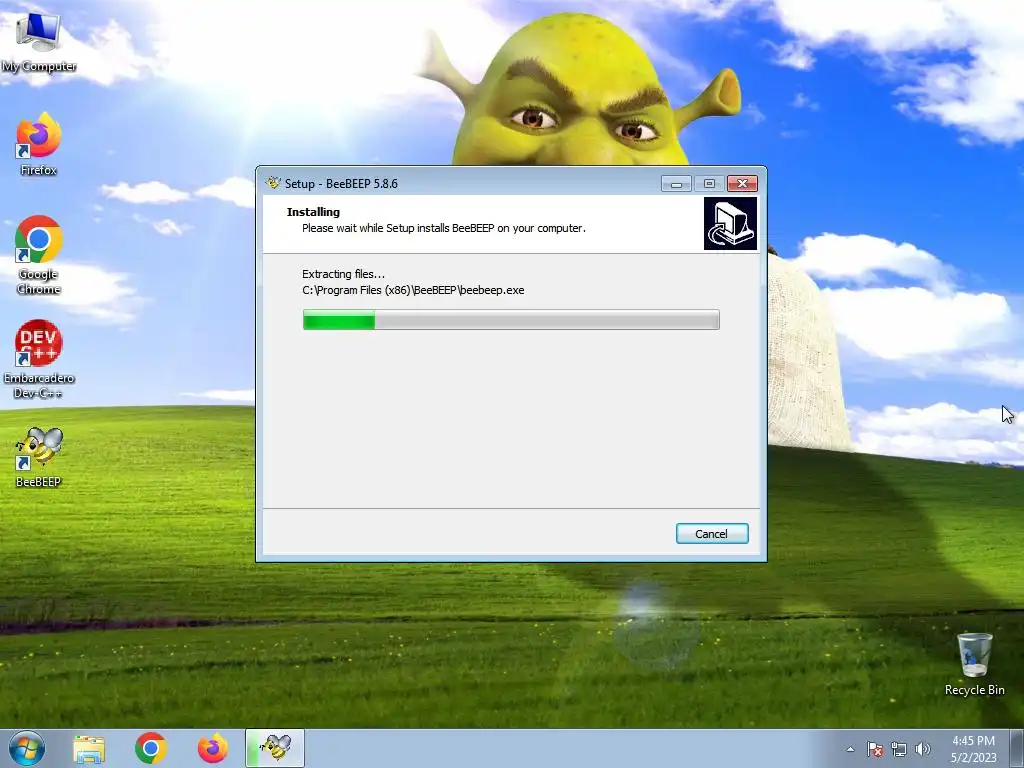Open the Action Center flag icon
Image resolution: width=1024 pixels, height=768 pixels.
tap(875, 749)
